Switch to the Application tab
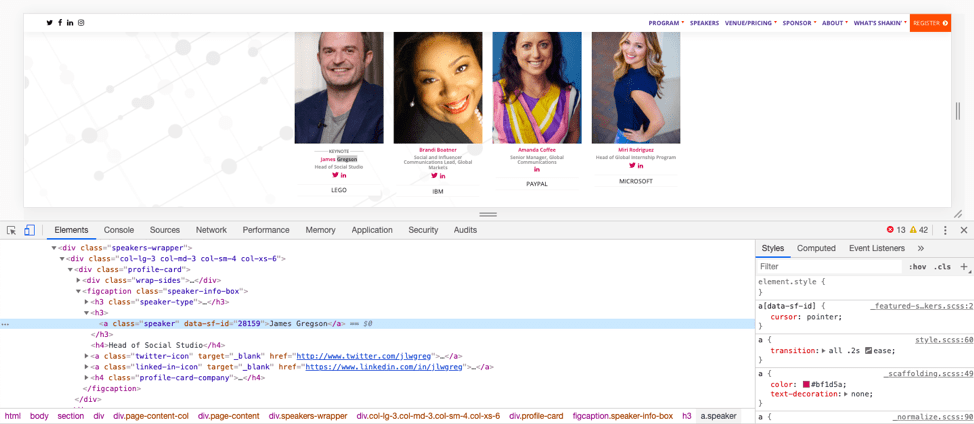974x424 pixels. (x=372, y=230)
